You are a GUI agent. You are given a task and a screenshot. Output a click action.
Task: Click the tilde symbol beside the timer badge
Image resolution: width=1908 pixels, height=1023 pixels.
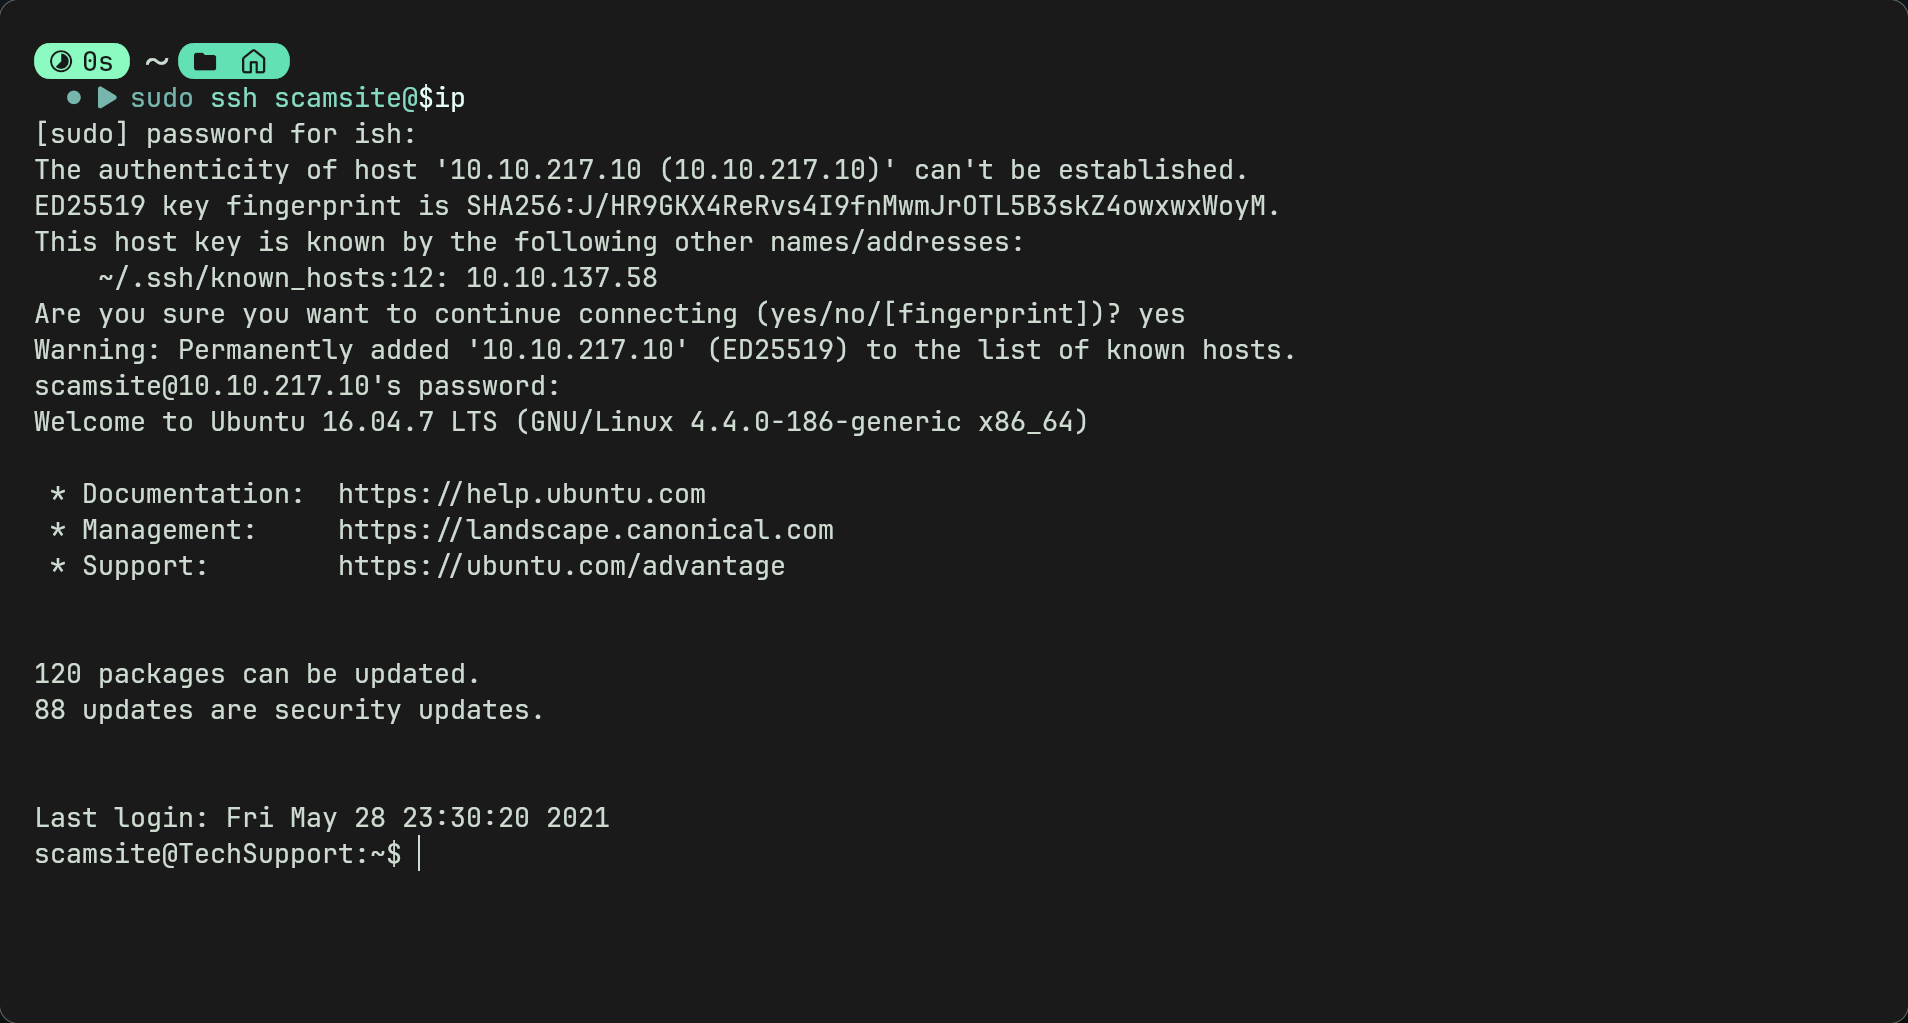[156, 62]
